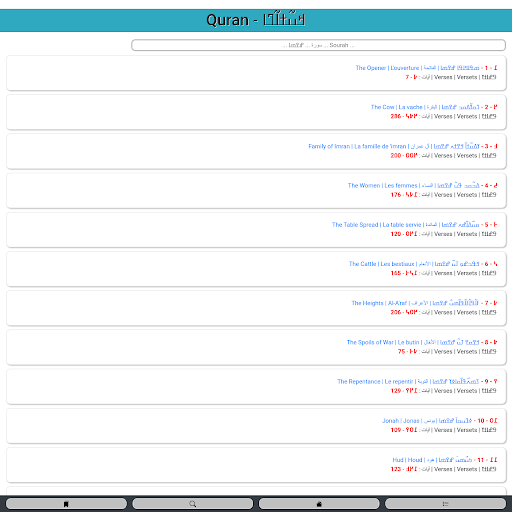This screenshot has width=512, height=512.
Task: Go to home via bottom bar button
Action: tap(319, 504)
